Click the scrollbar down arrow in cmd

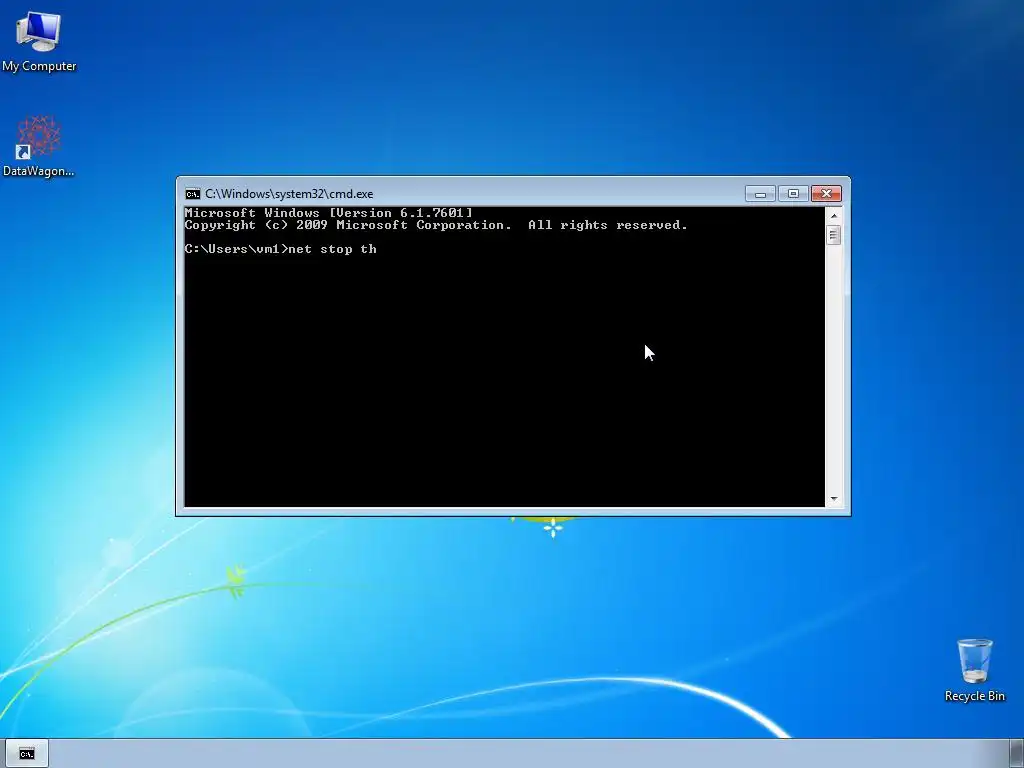tap(833, 499)
